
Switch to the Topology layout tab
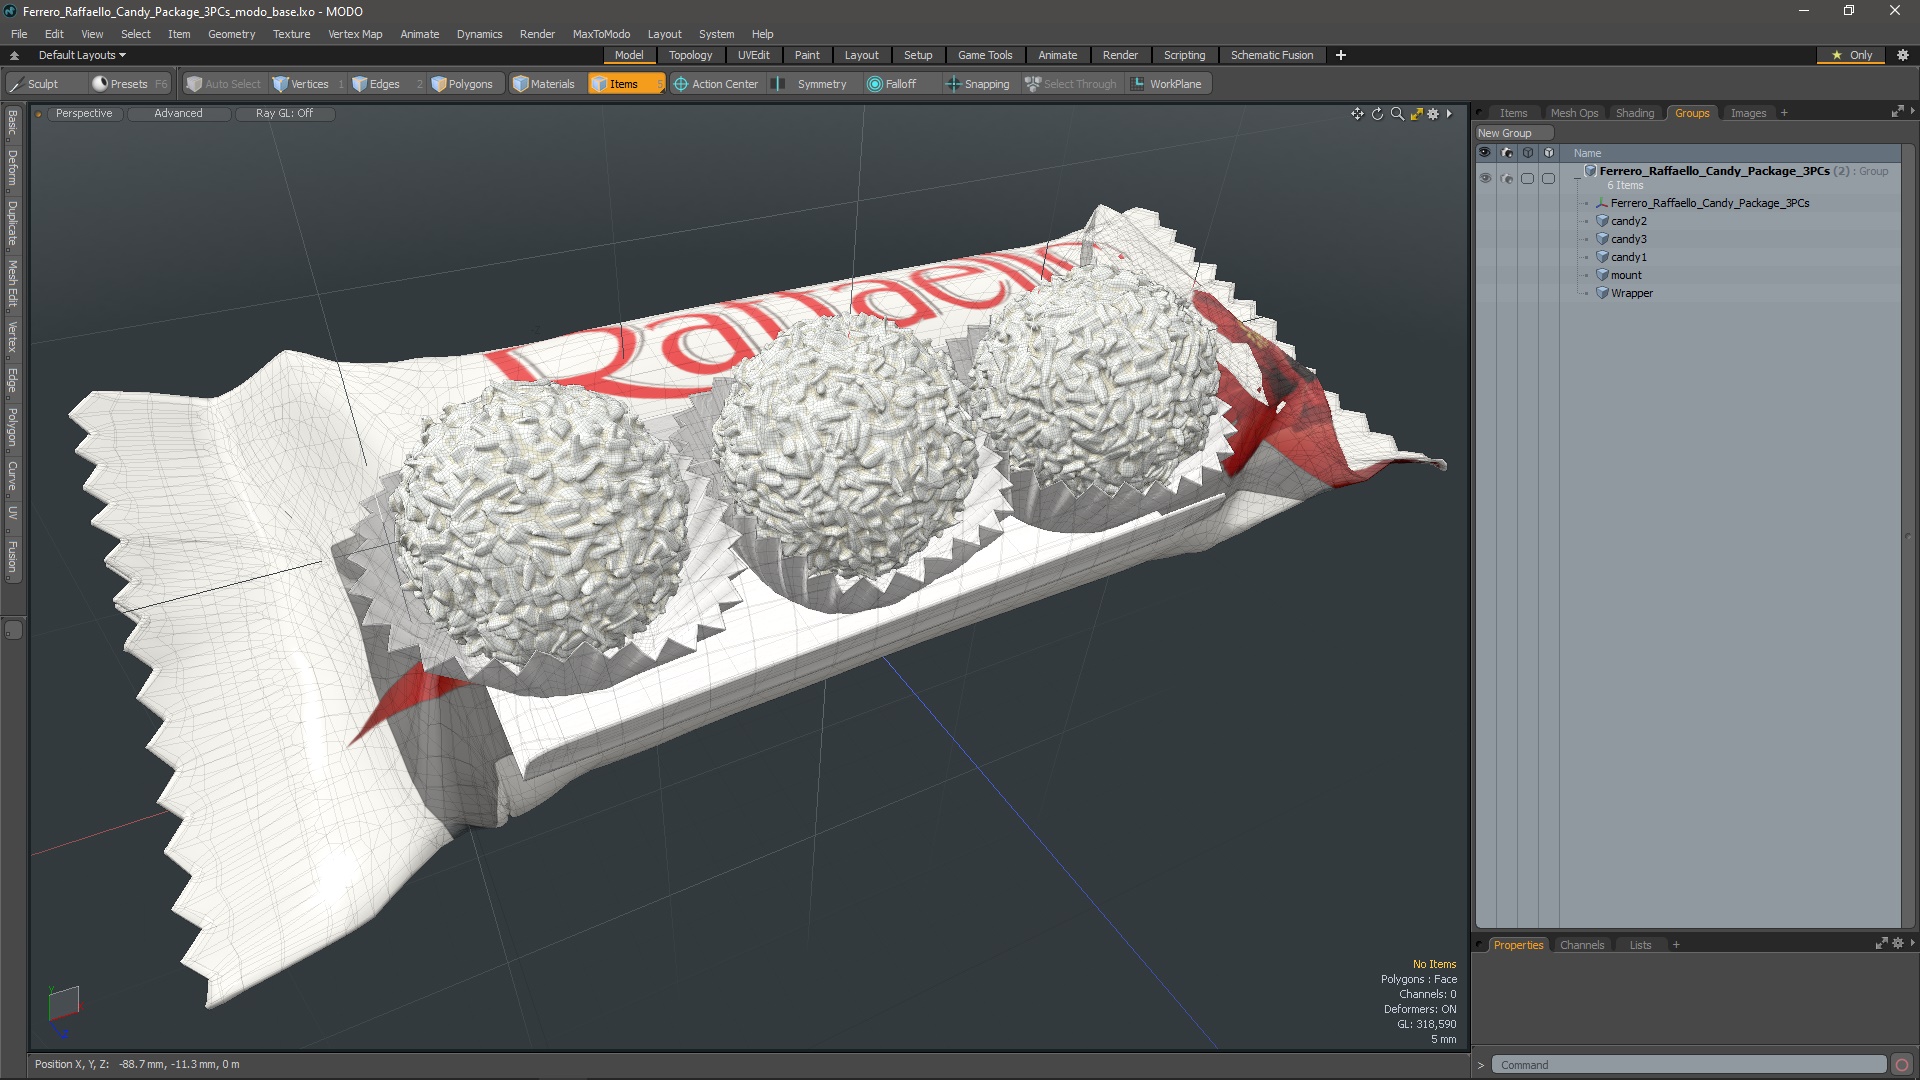[x=690, y=55]
